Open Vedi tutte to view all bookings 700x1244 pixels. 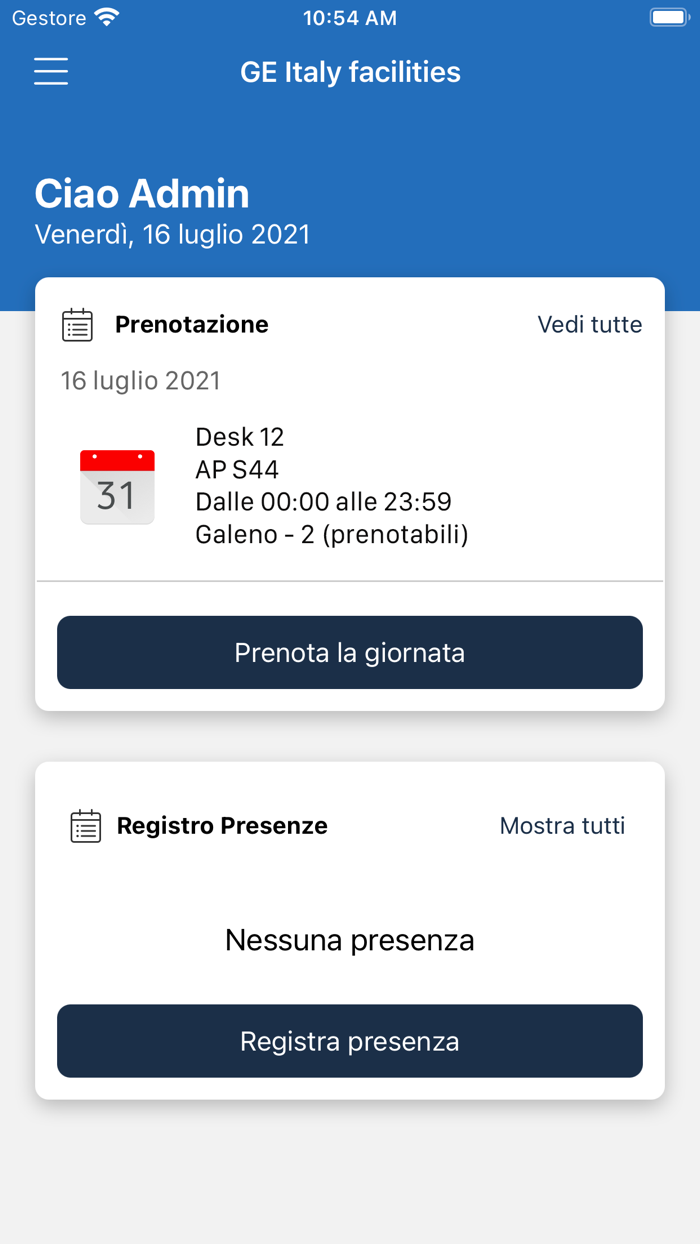(x=590, y=324)
